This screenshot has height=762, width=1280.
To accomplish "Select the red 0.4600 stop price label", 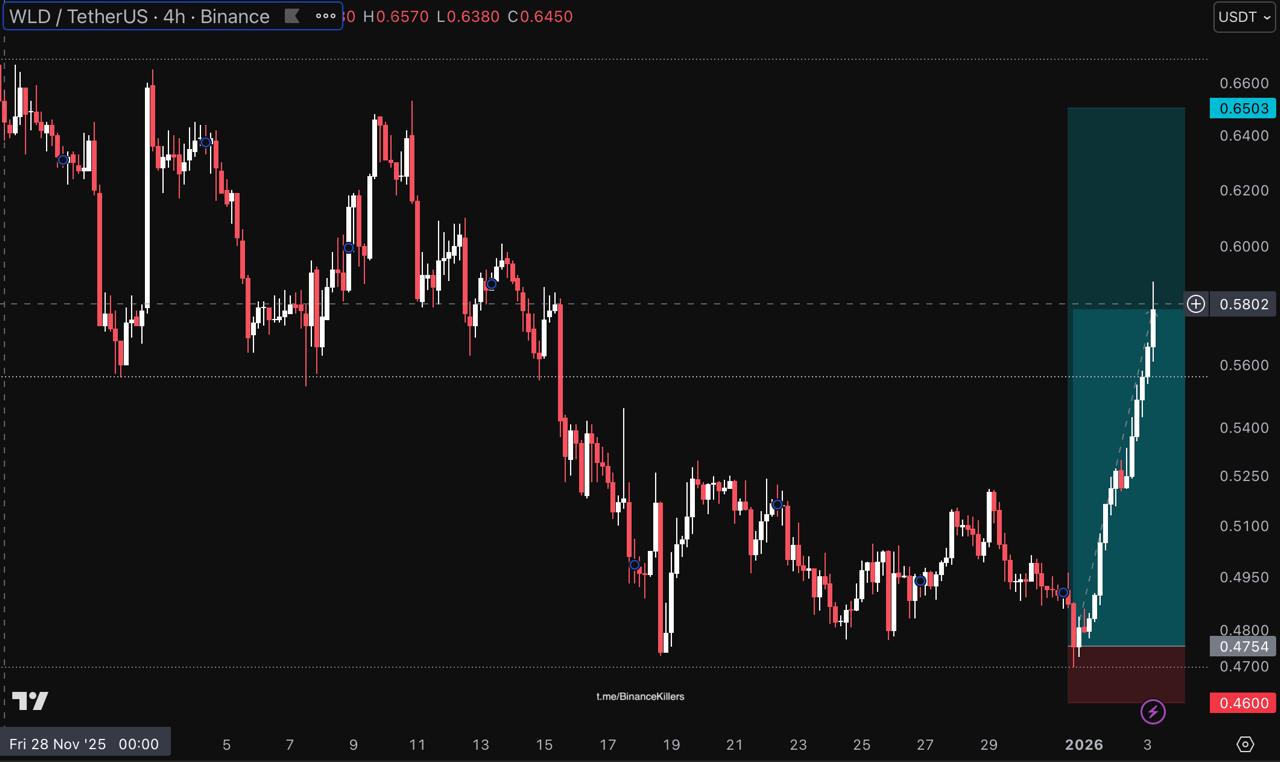I will 1241,703.
